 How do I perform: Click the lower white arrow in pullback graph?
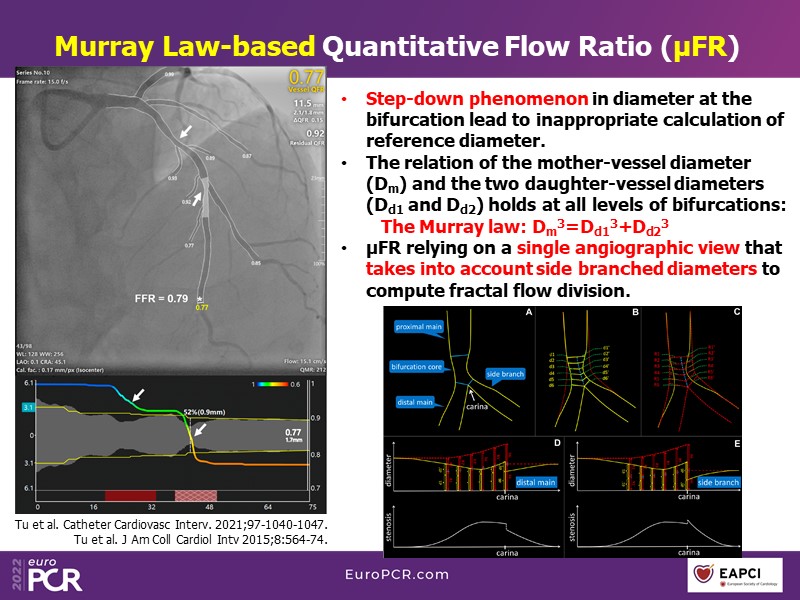tap(201, 430)
